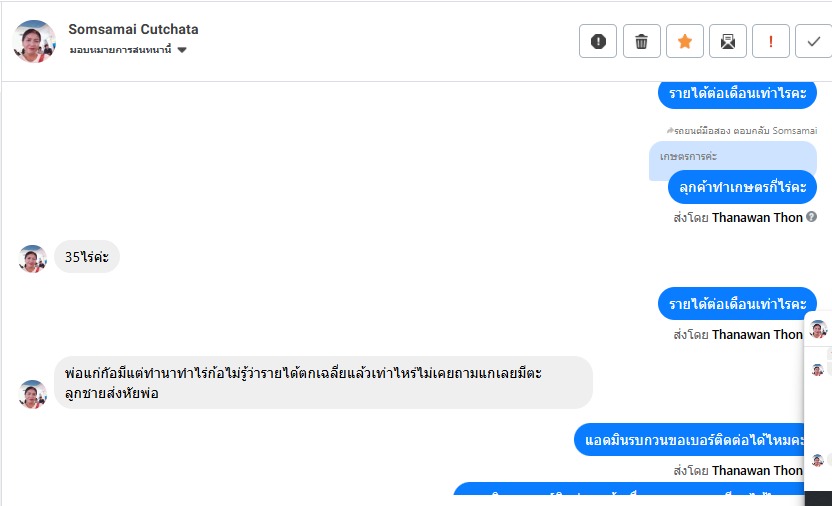Mark conversation done with checkmark icon
The height and width of the screenshot is (506, 832).
click(x=813, y=41)
